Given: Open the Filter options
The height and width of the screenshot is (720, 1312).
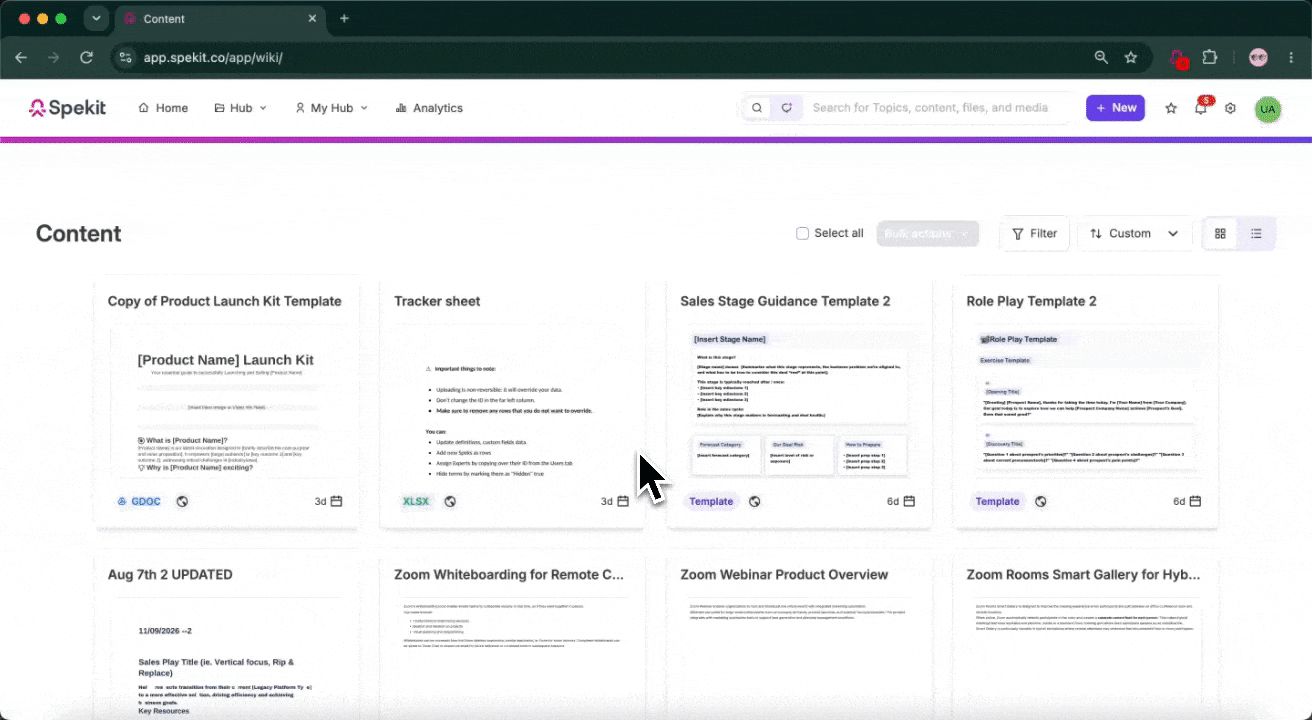Looking at the screenshot, I should (x=1034, y=233).
